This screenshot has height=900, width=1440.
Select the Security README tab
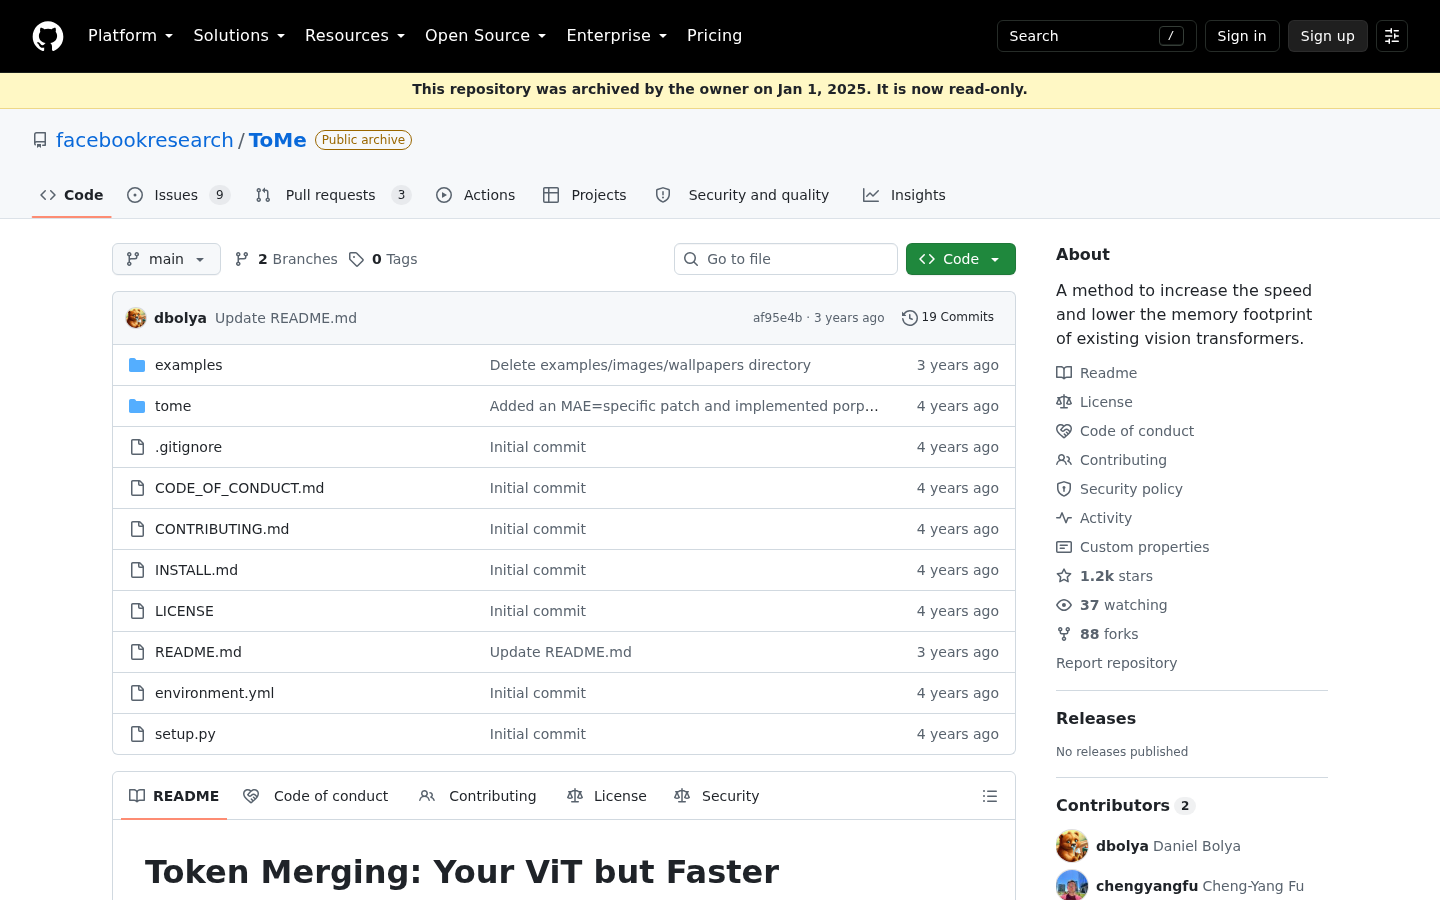(717, 796)
